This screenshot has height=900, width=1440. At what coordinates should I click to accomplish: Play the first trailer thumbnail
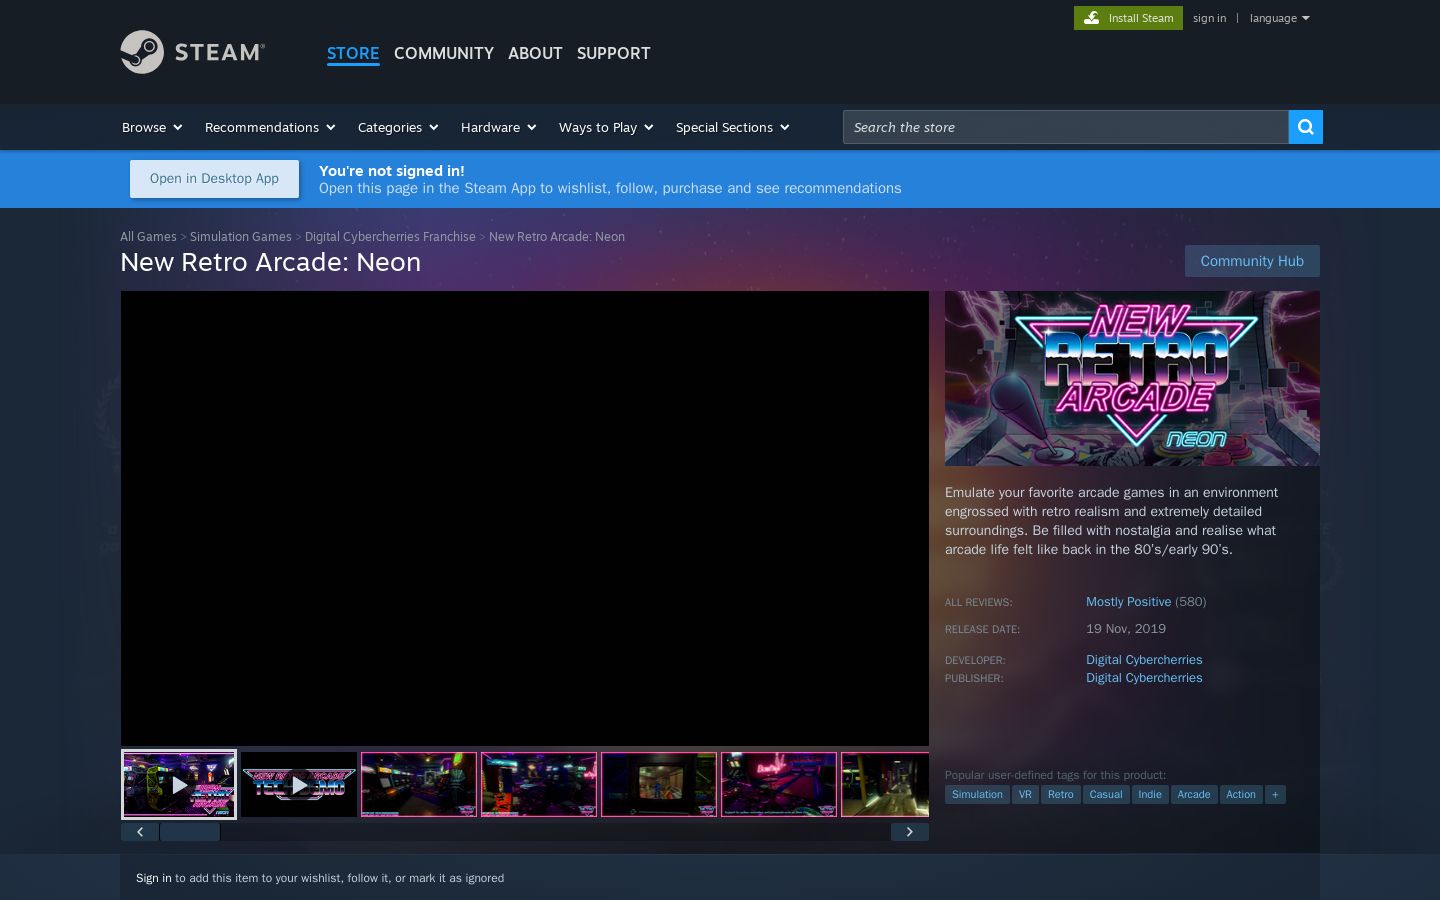coord(179,785)
